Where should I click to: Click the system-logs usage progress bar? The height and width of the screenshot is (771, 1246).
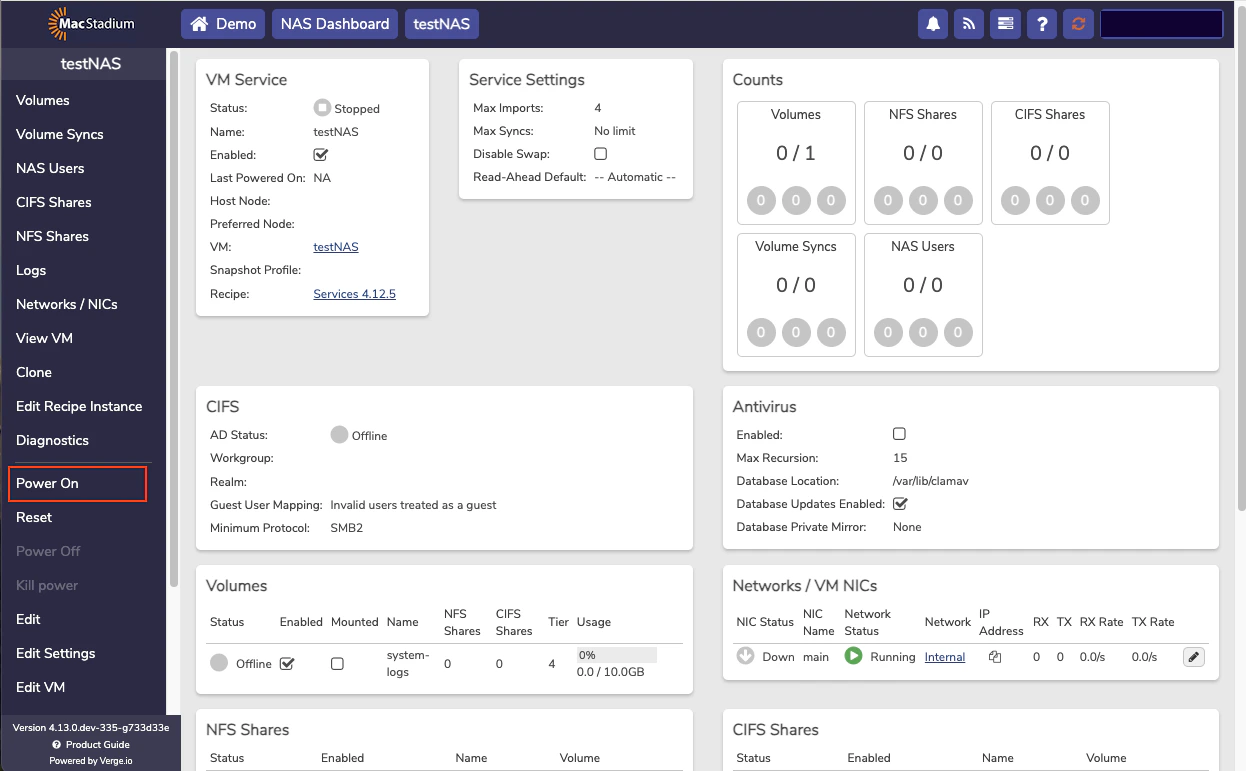(617, 655)
